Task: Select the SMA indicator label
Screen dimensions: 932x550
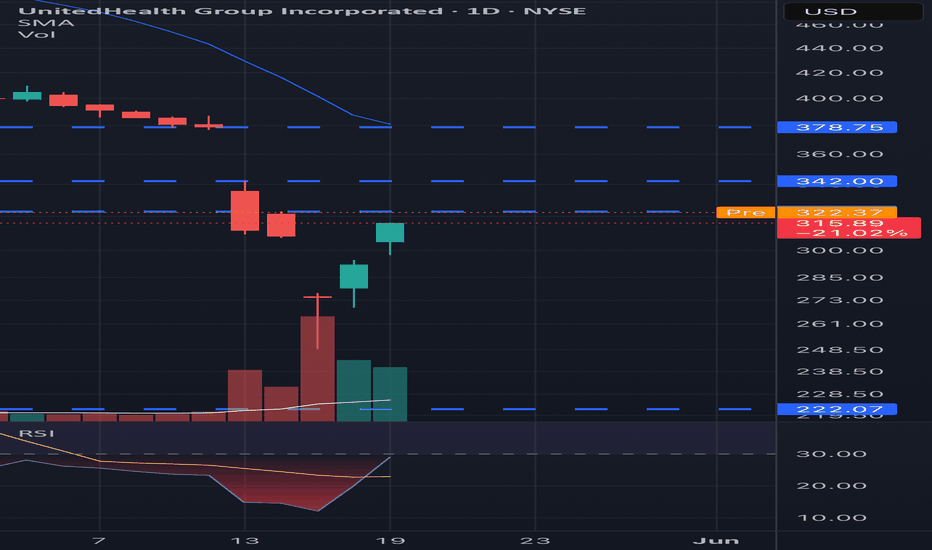Action: click(46, 23)
